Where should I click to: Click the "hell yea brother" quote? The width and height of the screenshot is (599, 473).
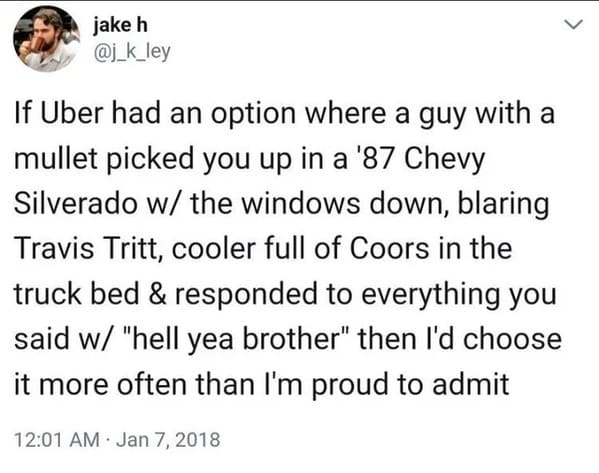click(x=236, y=339)
